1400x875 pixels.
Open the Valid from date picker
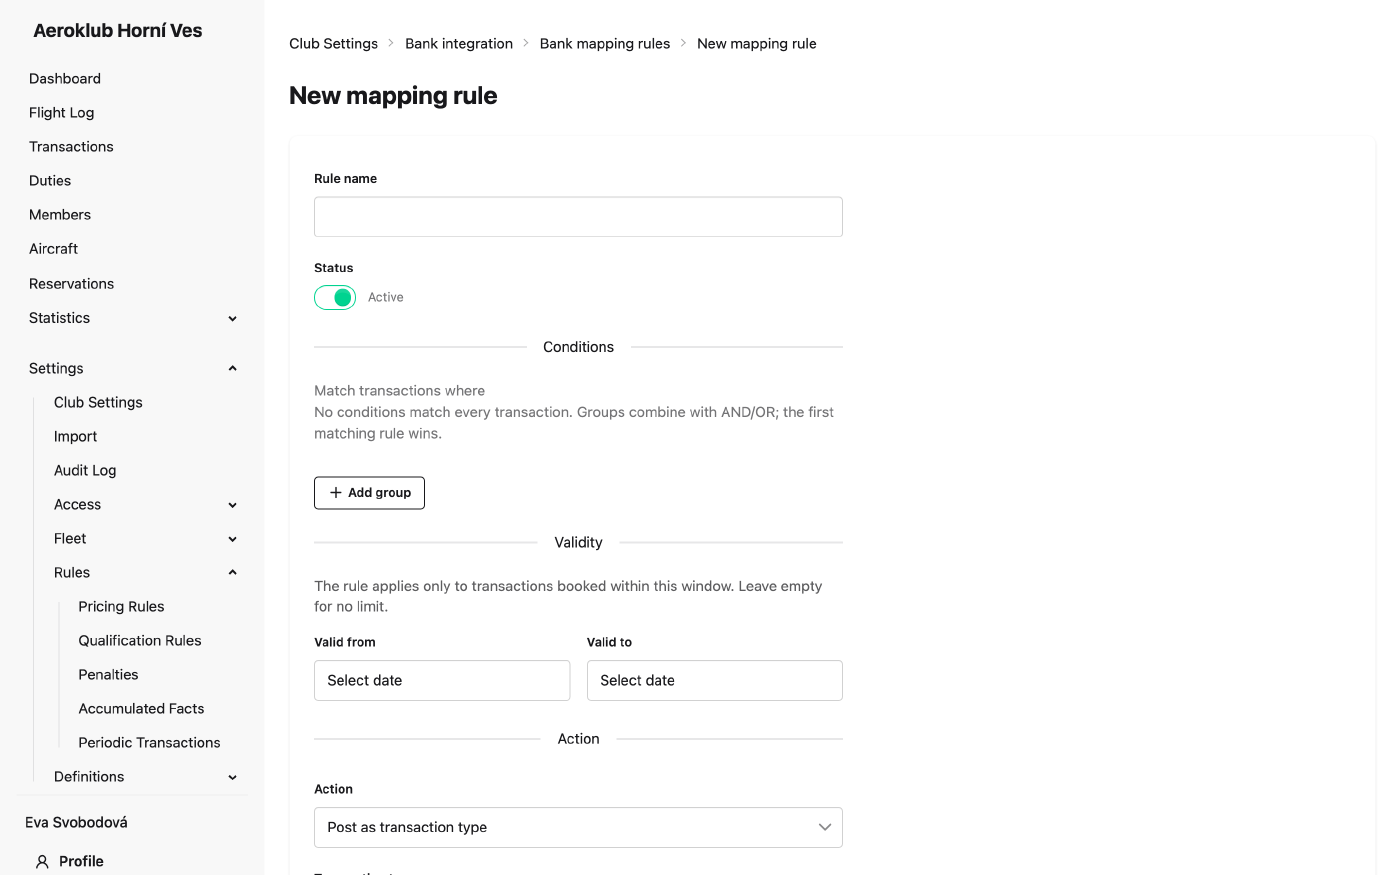click(x=442, y=680)
